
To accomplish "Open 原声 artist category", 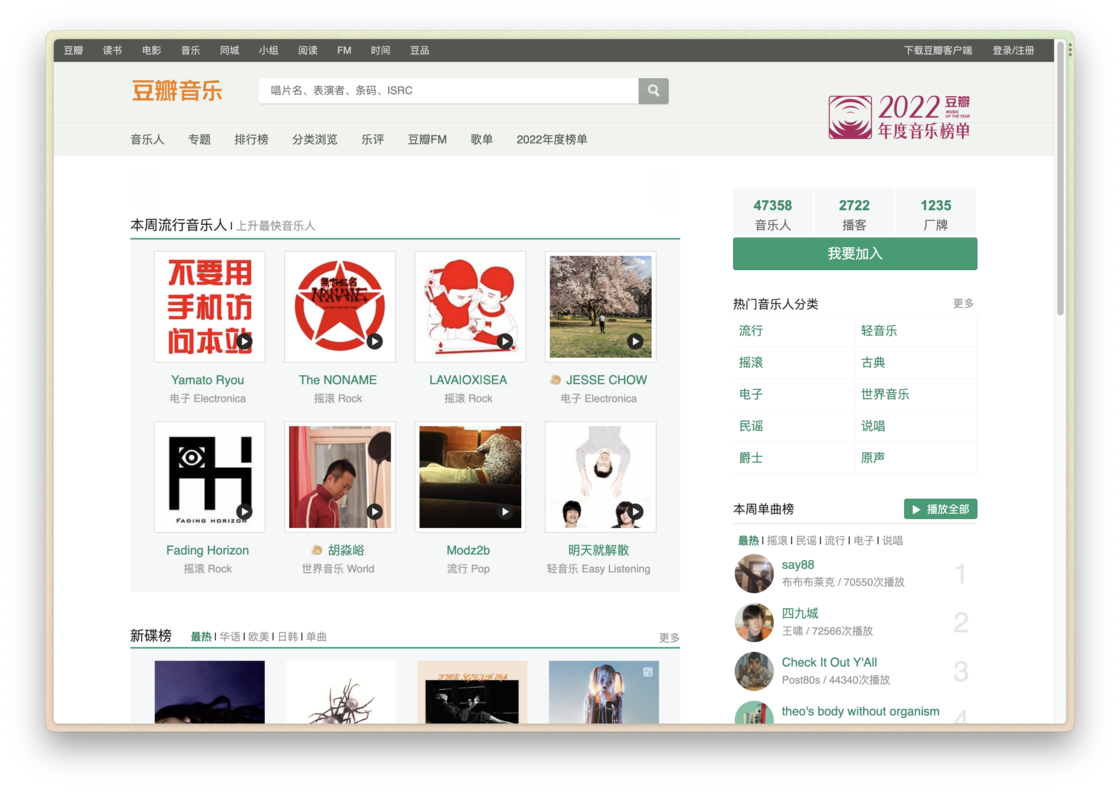I will [873, 458].
